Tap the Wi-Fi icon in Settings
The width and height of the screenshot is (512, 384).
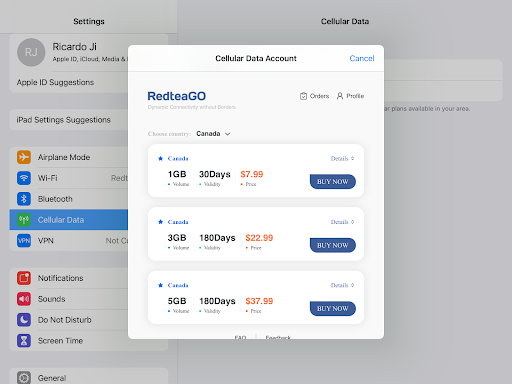(x=24, y=178)
